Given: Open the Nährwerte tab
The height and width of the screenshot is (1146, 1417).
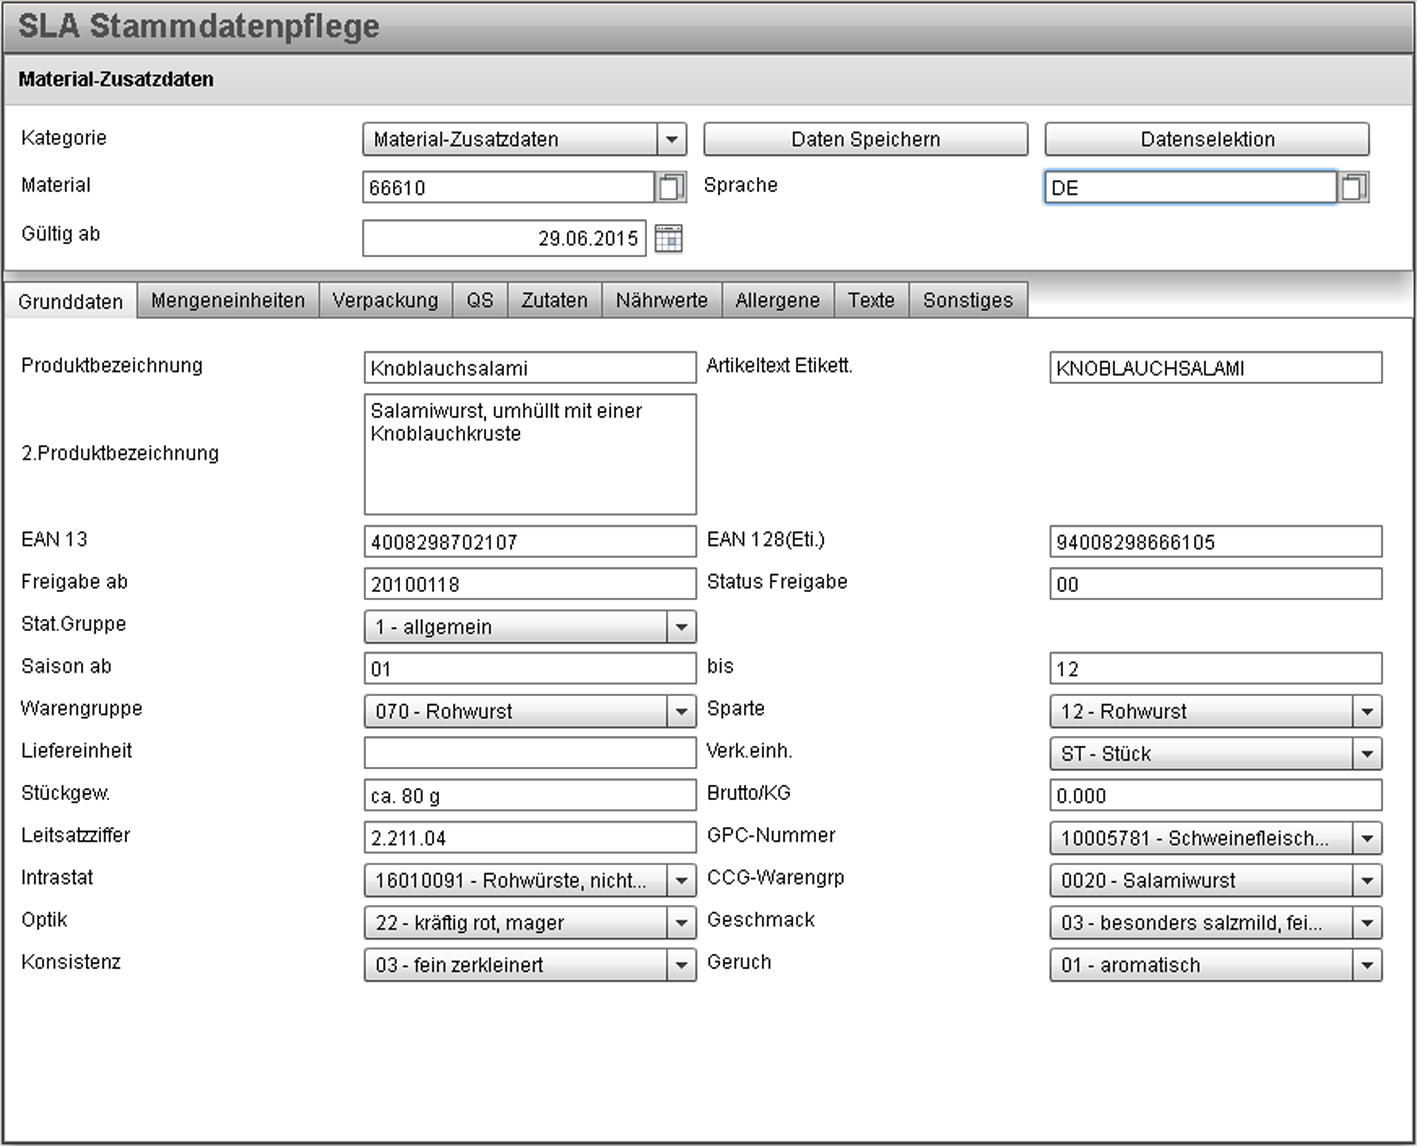Looking at the screenshot, I should click(x=662, y=300).
